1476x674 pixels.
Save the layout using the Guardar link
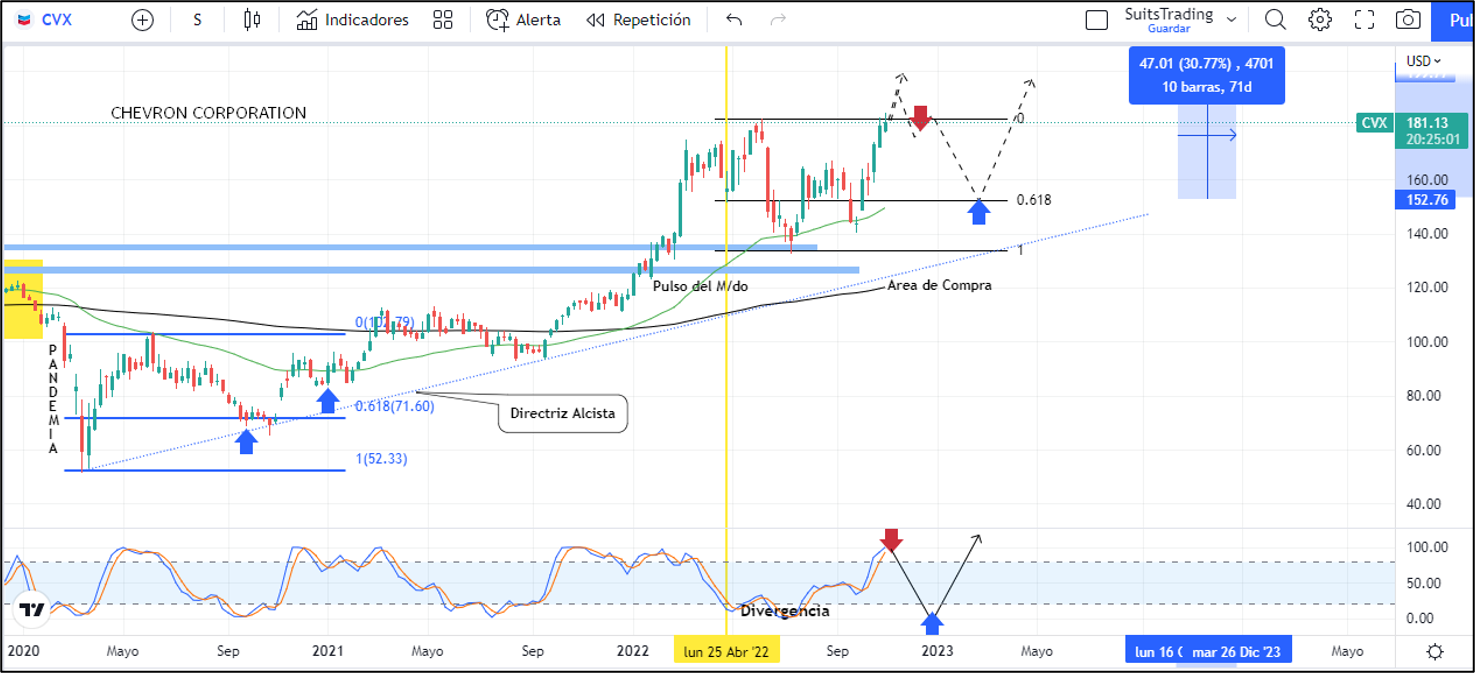(1169, 29)
